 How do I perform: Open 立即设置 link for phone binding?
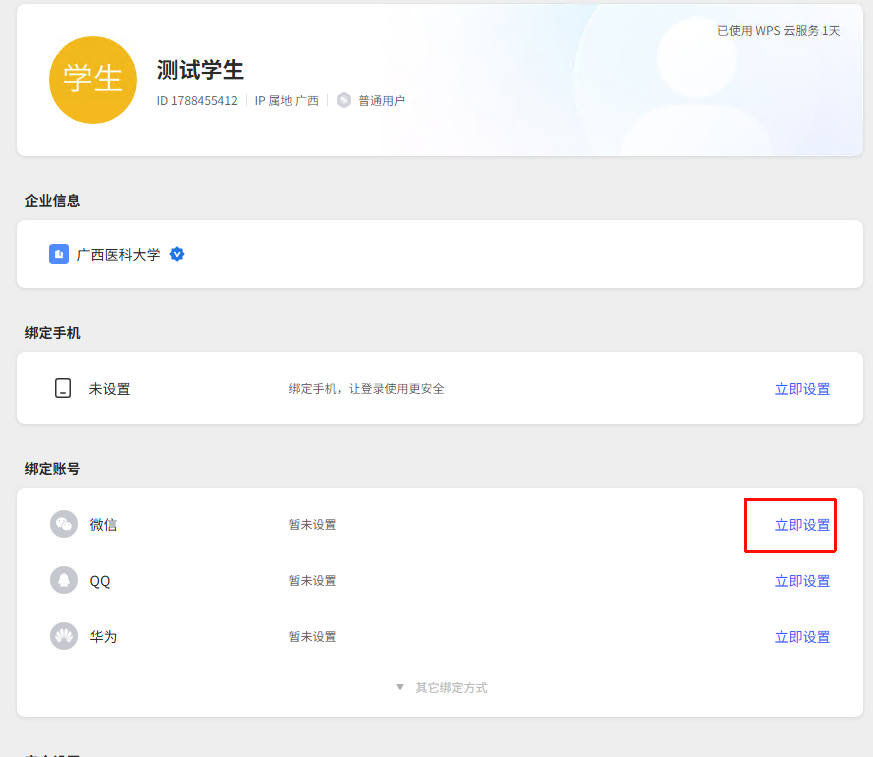click(x=802, y=389)
